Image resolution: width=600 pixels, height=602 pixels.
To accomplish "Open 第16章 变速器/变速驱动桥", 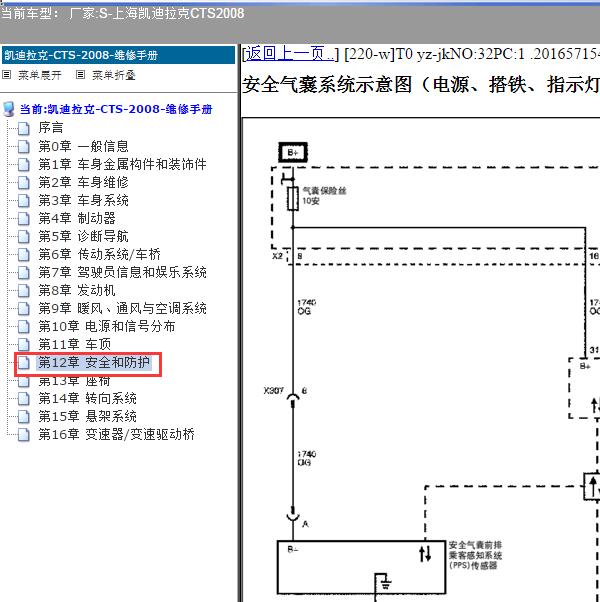I will [116, 435].
